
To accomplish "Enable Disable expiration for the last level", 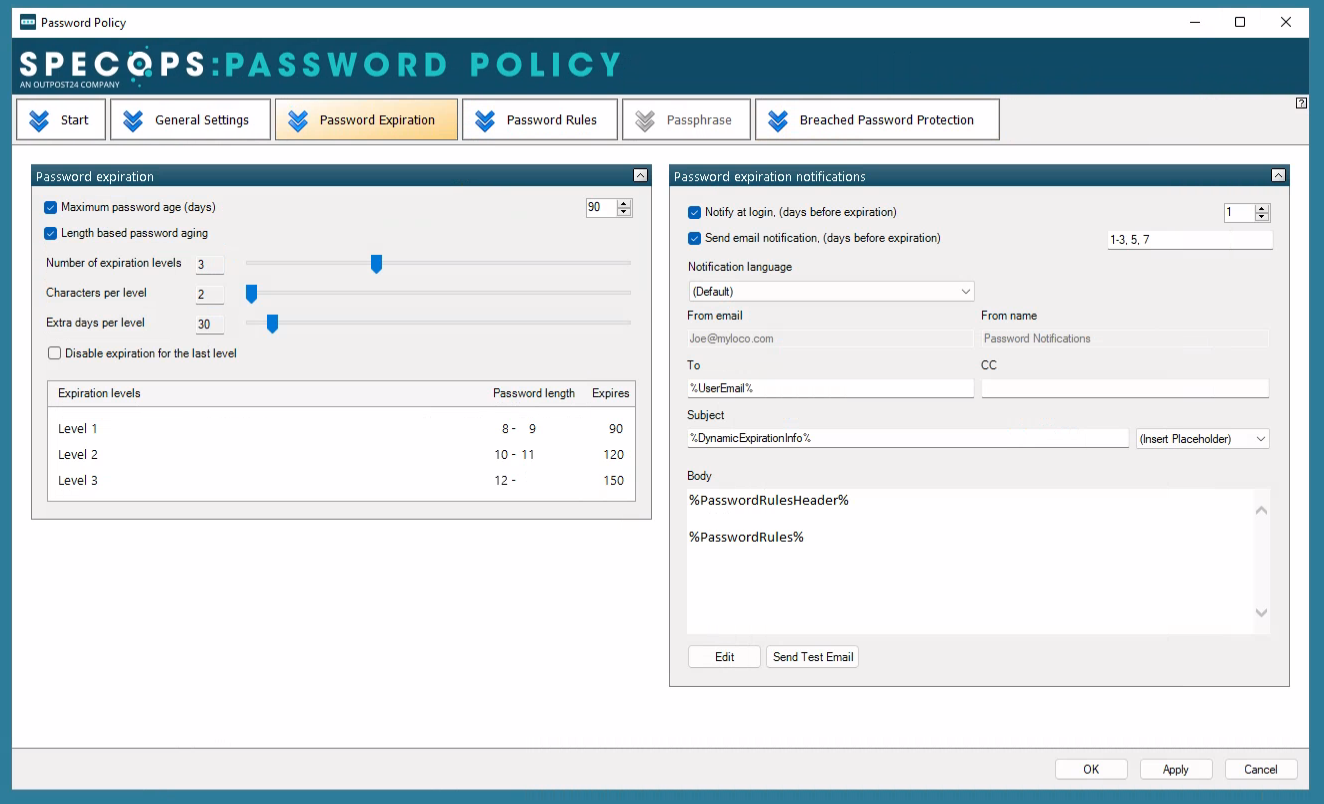I will click(x=55, y=353).
